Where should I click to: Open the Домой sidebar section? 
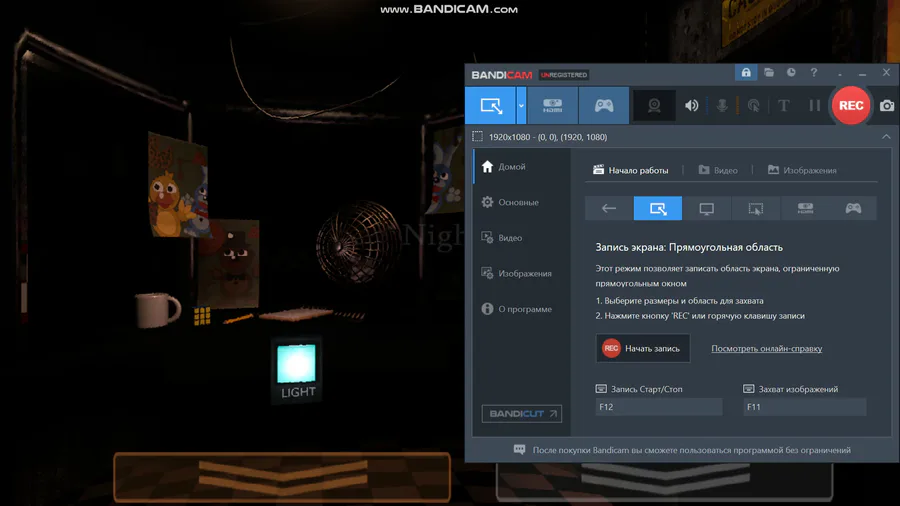click(522, 166)
